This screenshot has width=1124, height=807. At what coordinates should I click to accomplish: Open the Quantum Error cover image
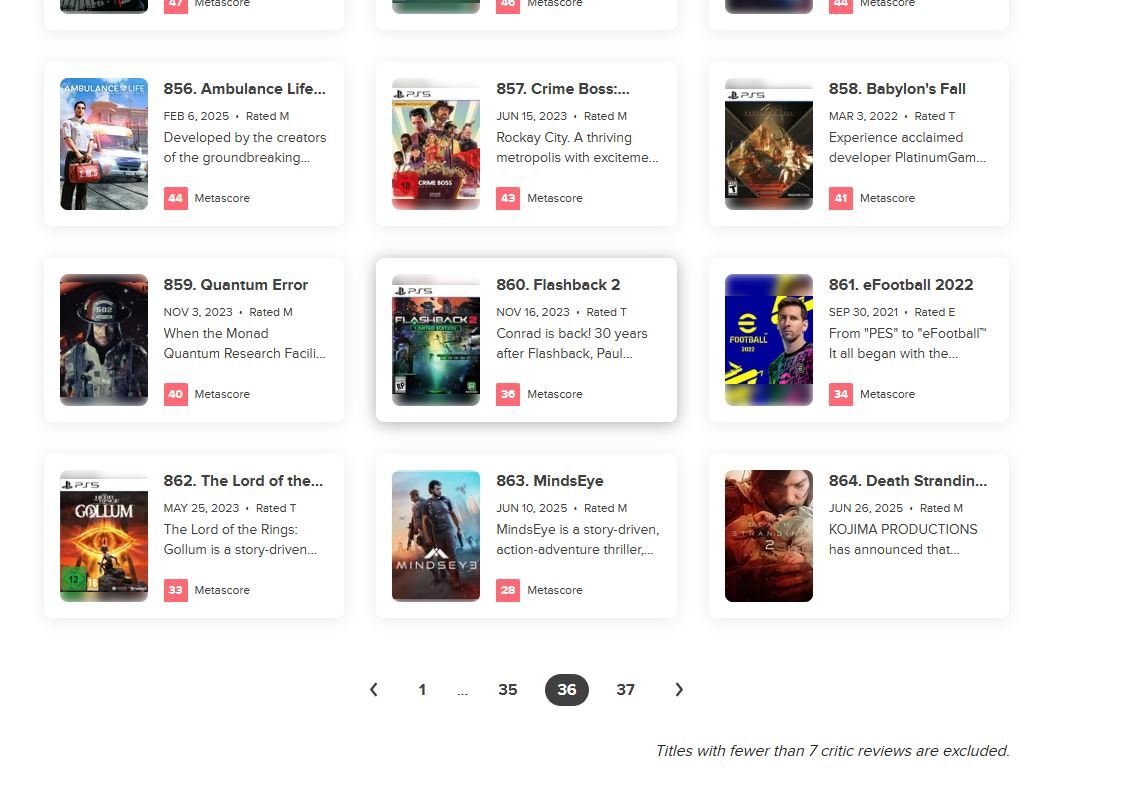104,340
